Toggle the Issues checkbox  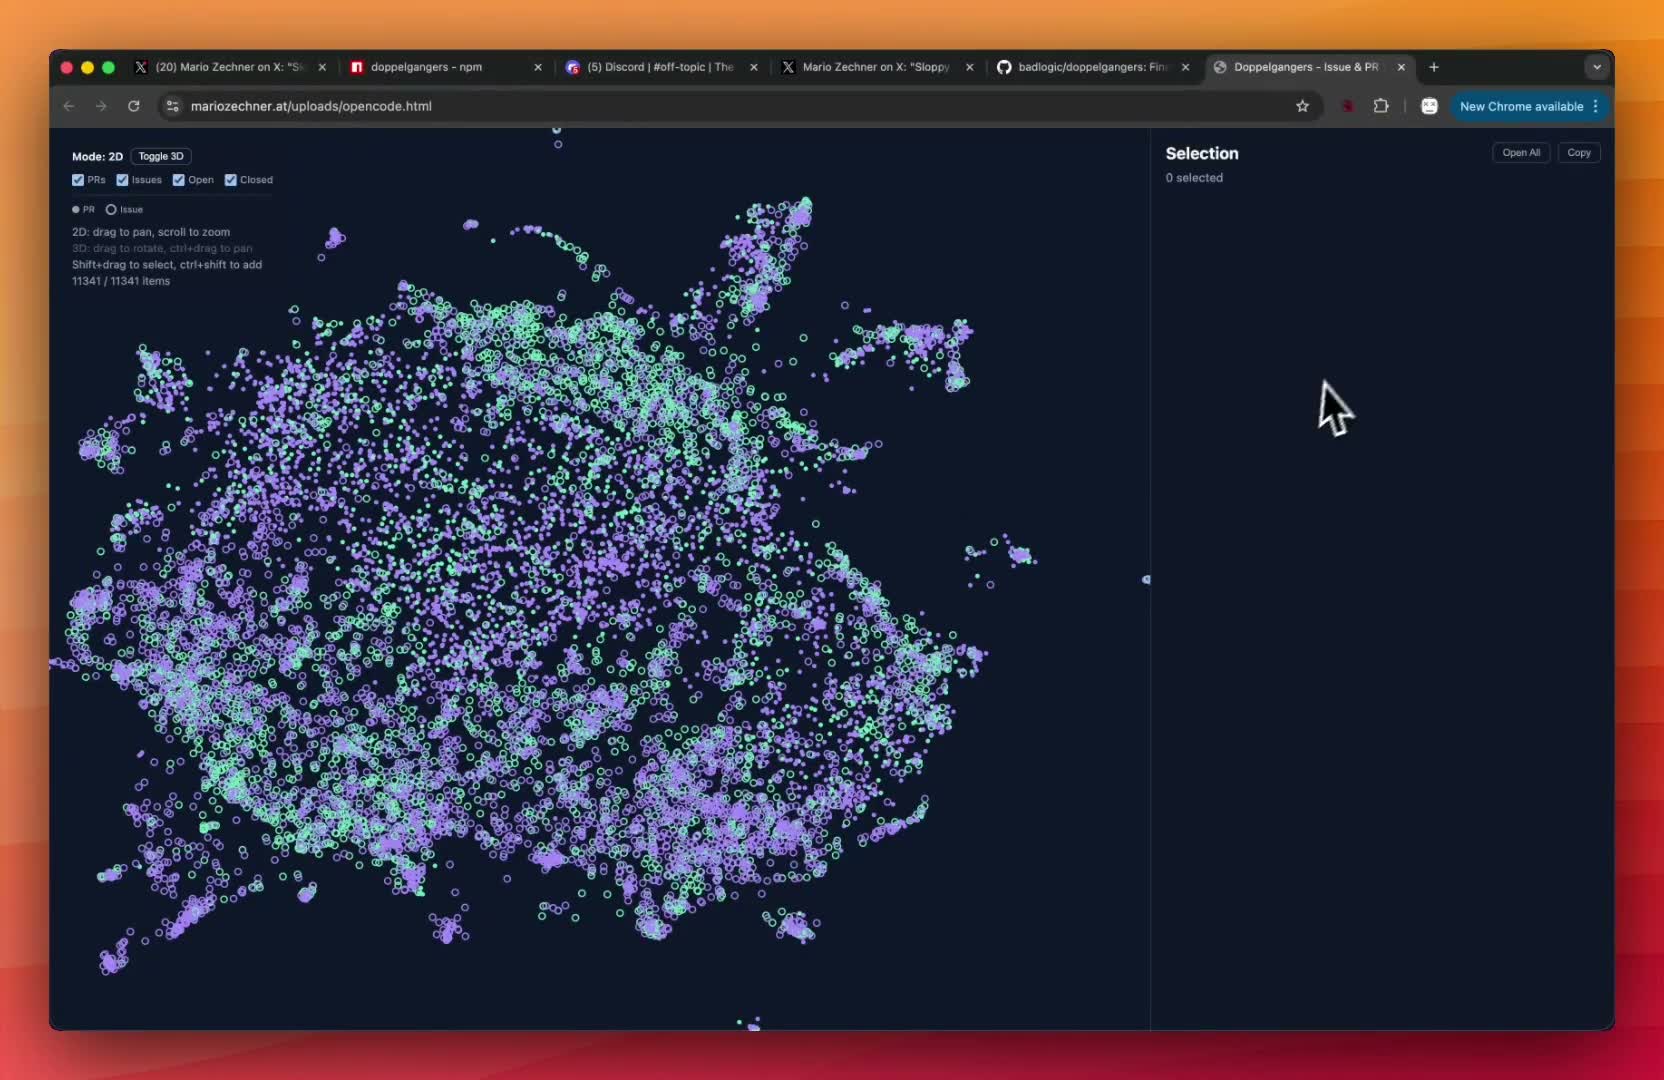coord(122,180)
